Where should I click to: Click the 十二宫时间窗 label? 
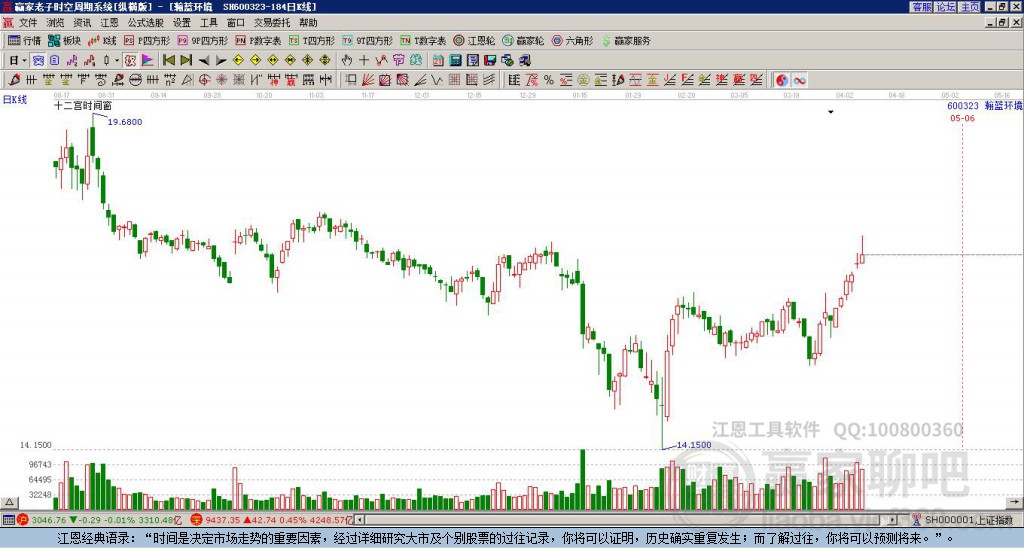(83, 105)
